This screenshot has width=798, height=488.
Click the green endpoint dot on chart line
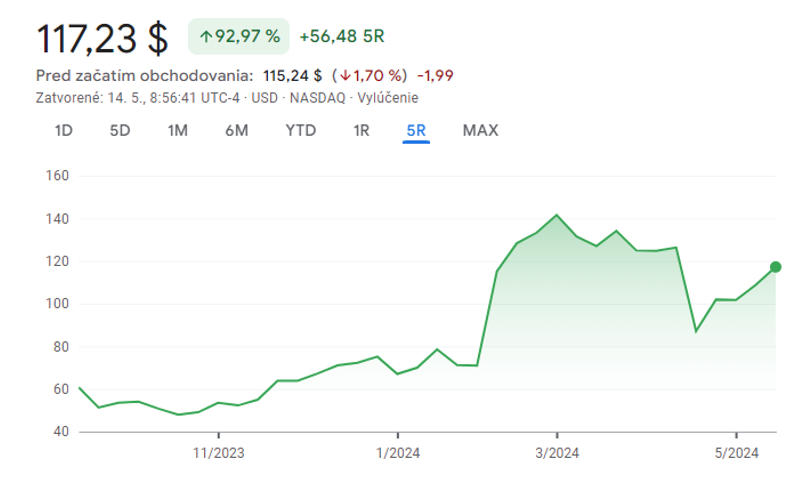pos(776,267)
